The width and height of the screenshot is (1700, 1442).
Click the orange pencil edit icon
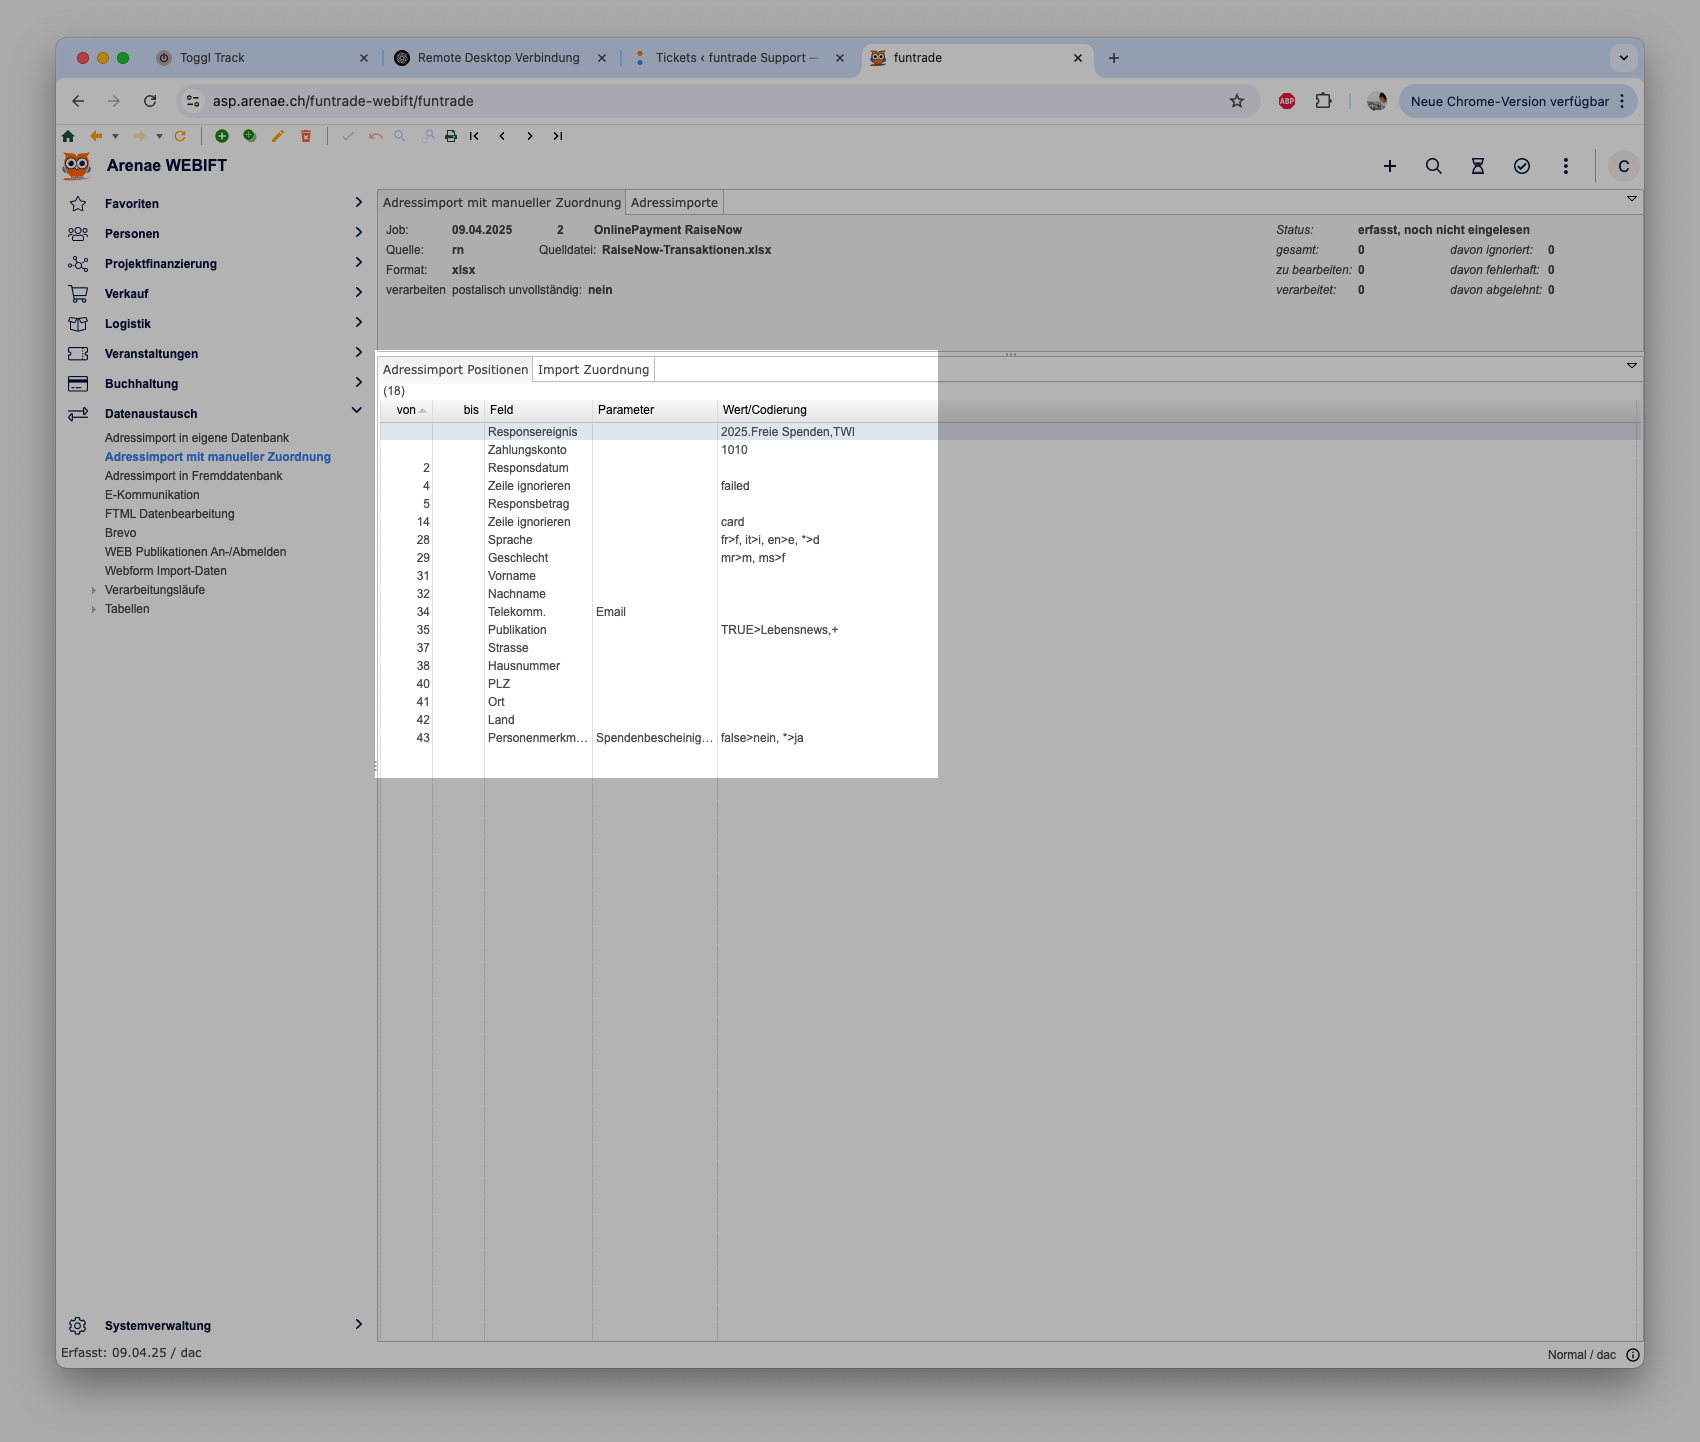278,136
